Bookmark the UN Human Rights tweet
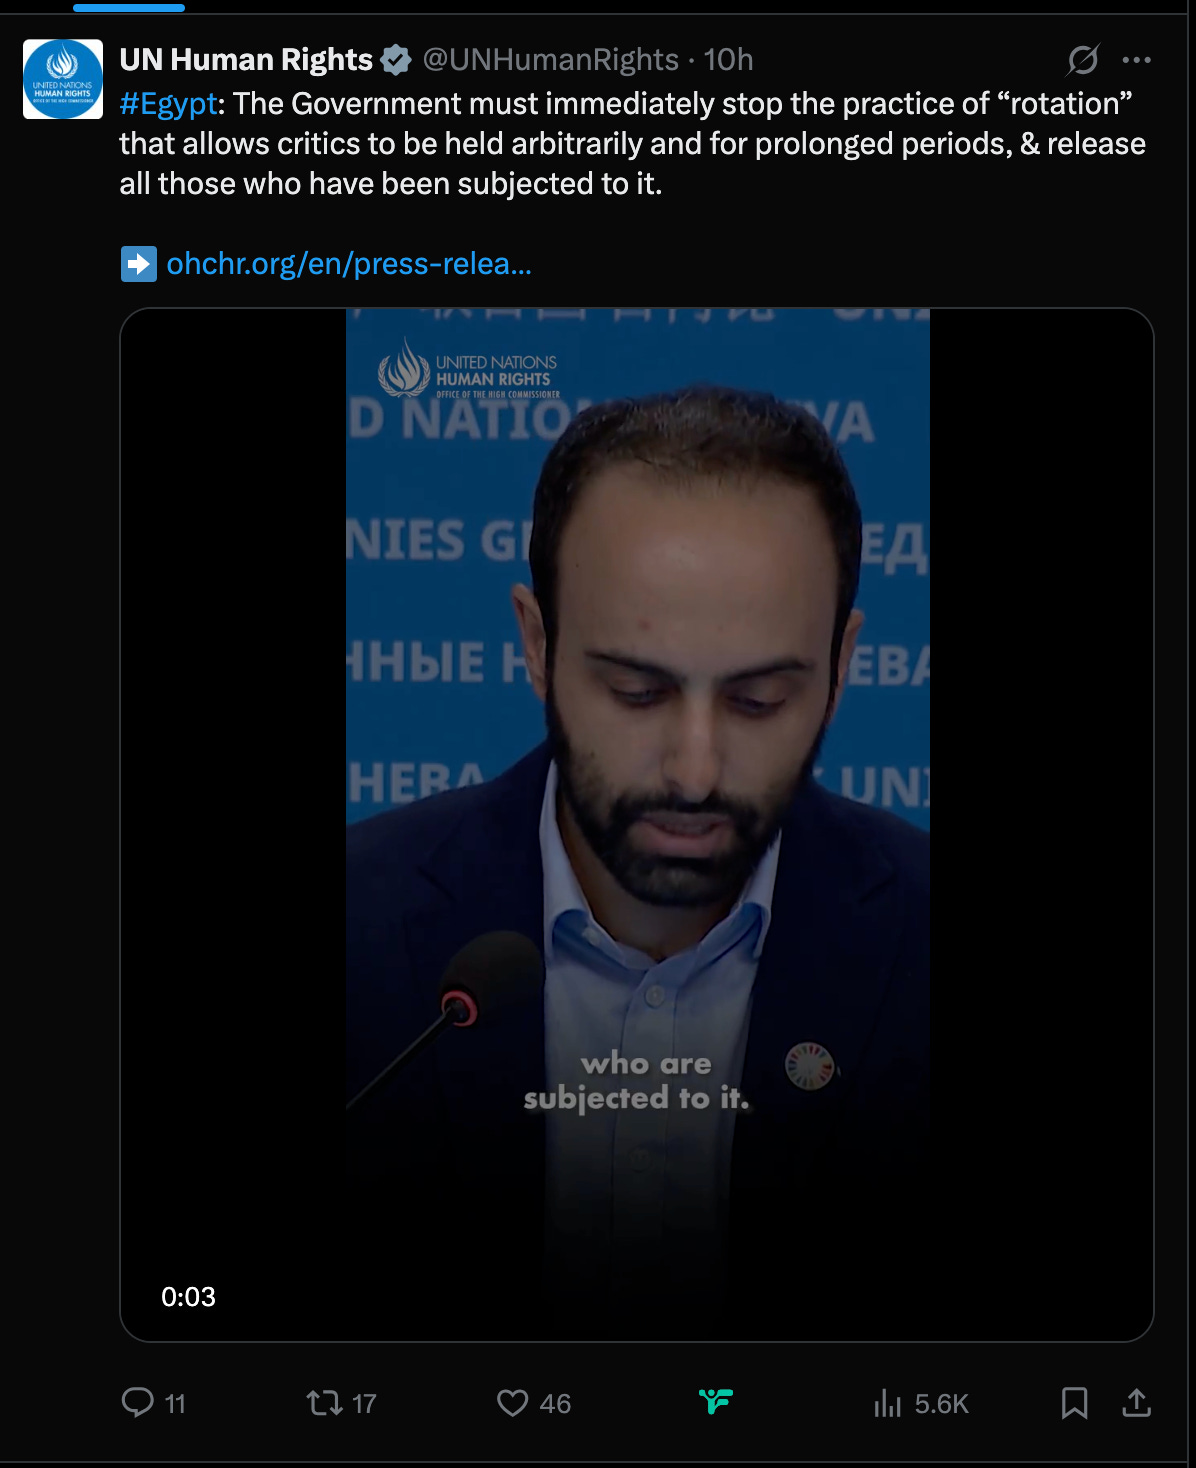The height and width of the screenshot is (1468, 1196). pos(1074,1403)
